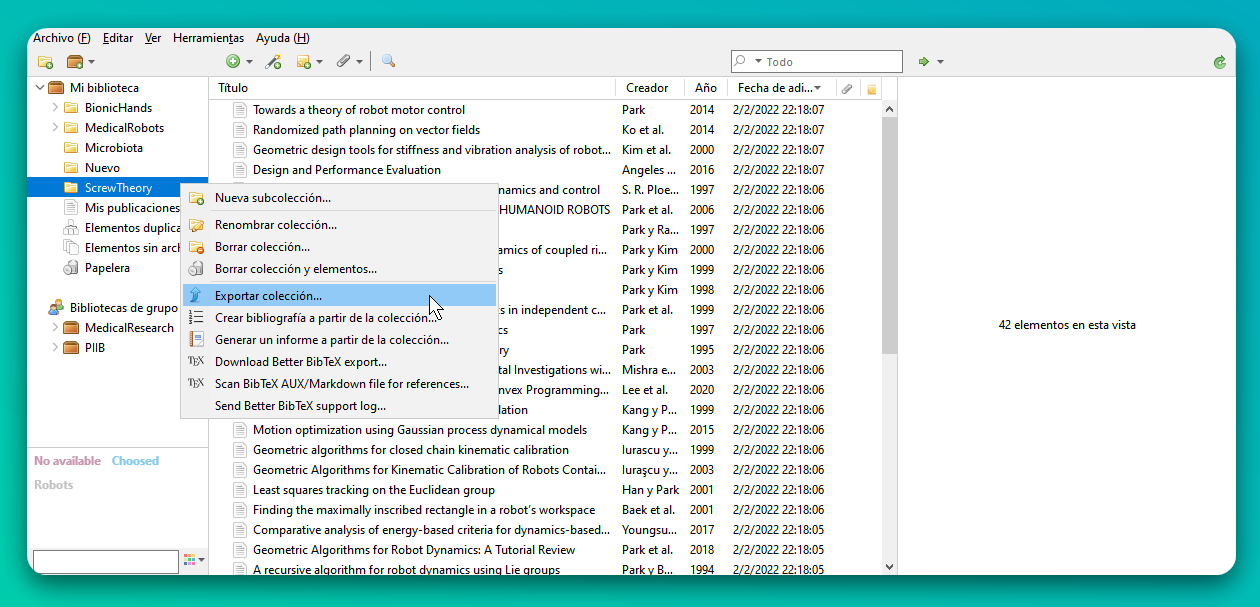Click the green sync icon at top right
Screen dimensions: 1260x607
coord(1219,62)
